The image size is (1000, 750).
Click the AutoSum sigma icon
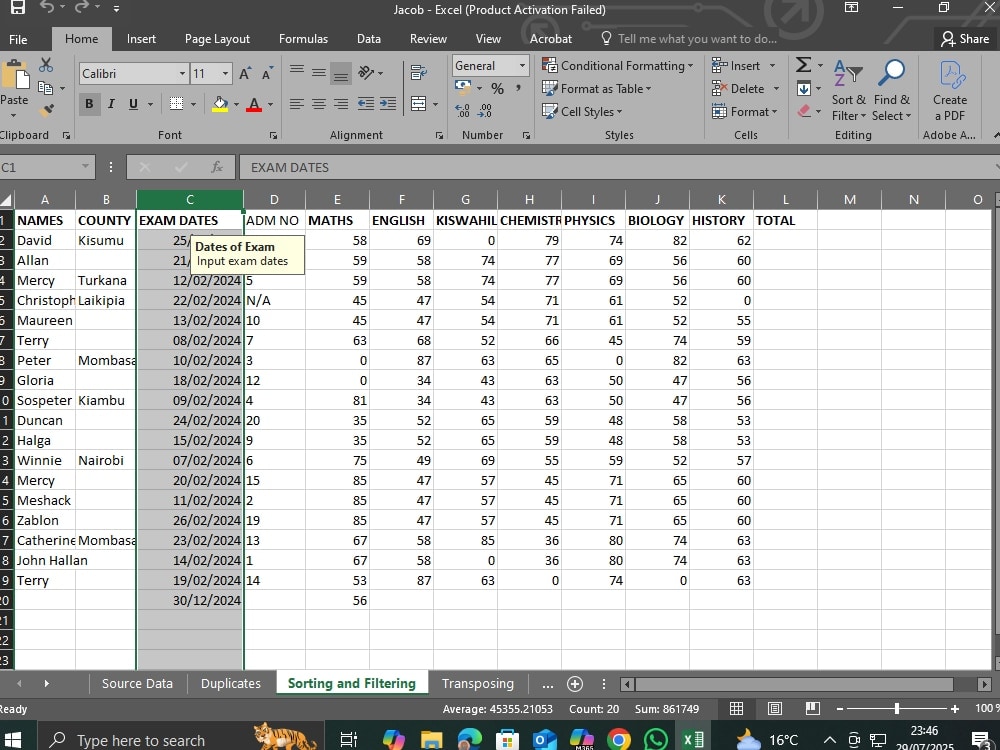click(x=804, y=65)
